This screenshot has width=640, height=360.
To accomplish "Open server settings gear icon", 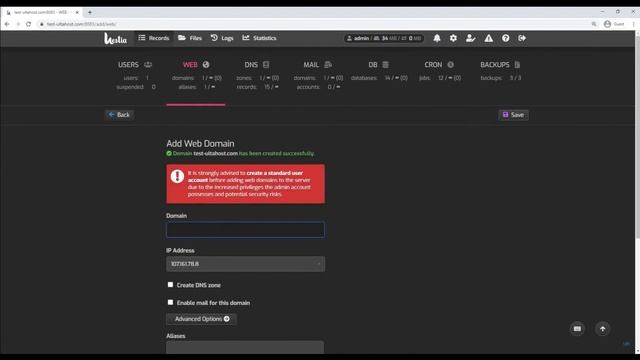I will click(453, 38).
